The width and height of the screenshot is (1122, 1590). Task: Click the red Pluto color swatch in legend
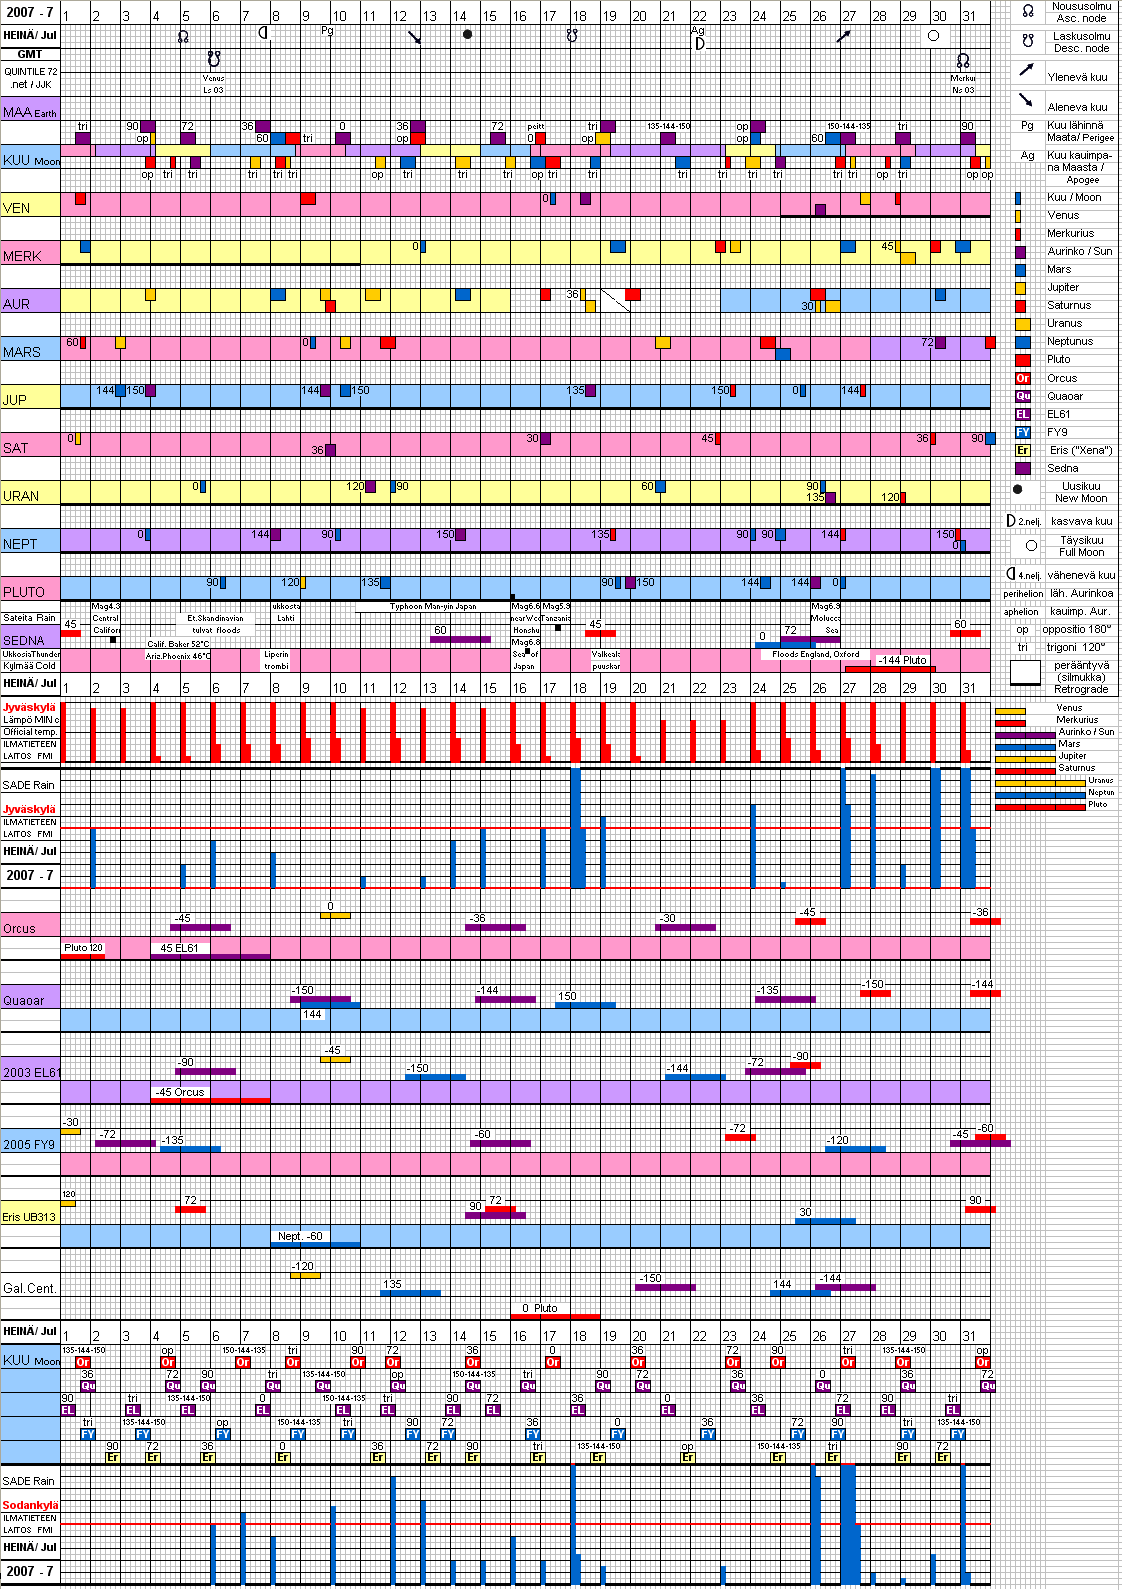point(1022,360)
